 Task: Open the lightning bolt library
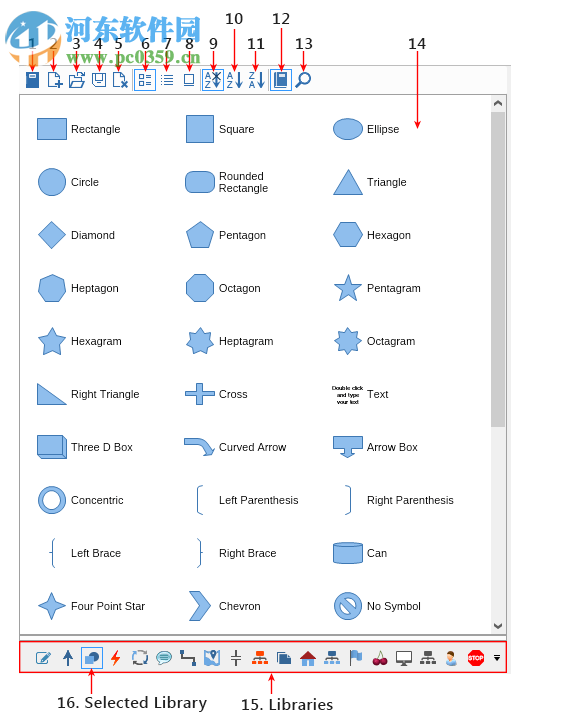[x=116, y=657]
